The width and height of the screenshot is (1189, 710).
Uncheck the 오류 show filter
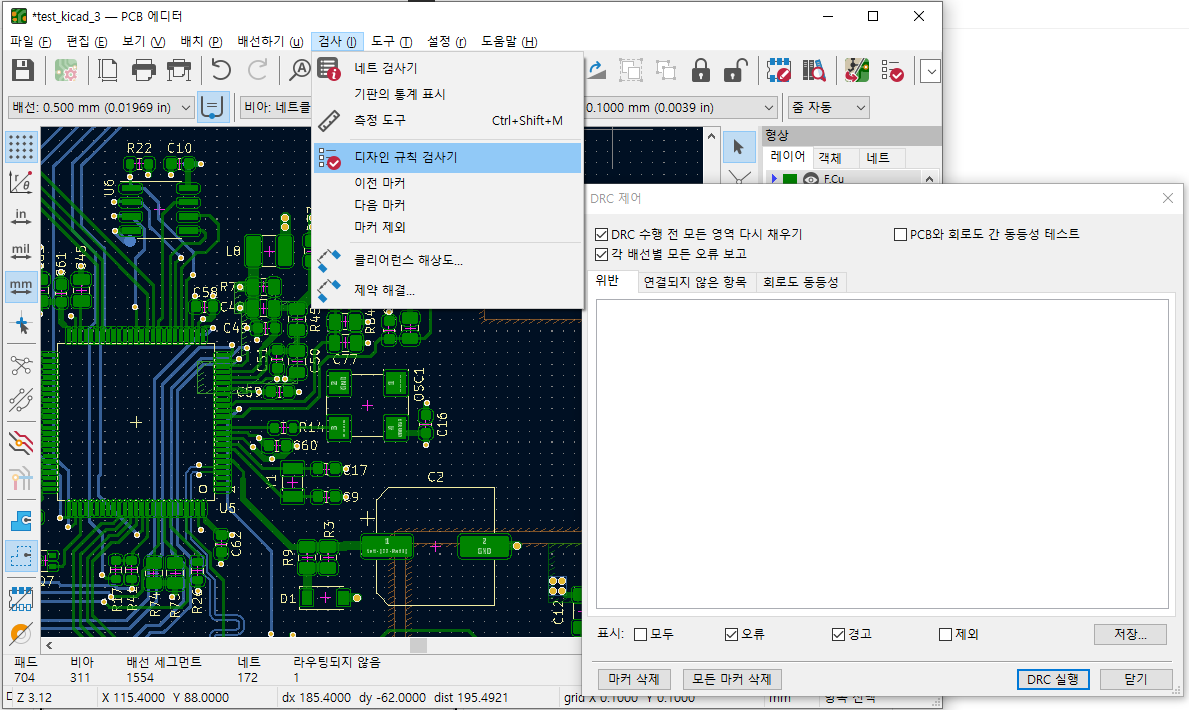pos(732,634)
